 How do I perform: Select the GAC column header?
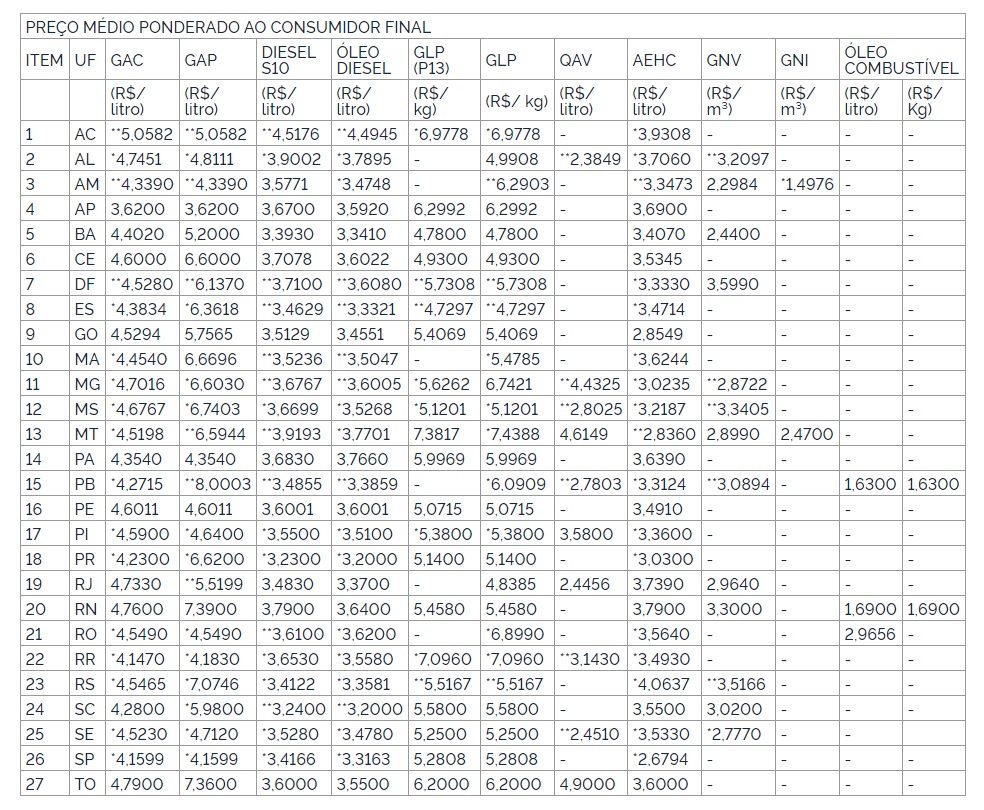(x=127, y=60)
